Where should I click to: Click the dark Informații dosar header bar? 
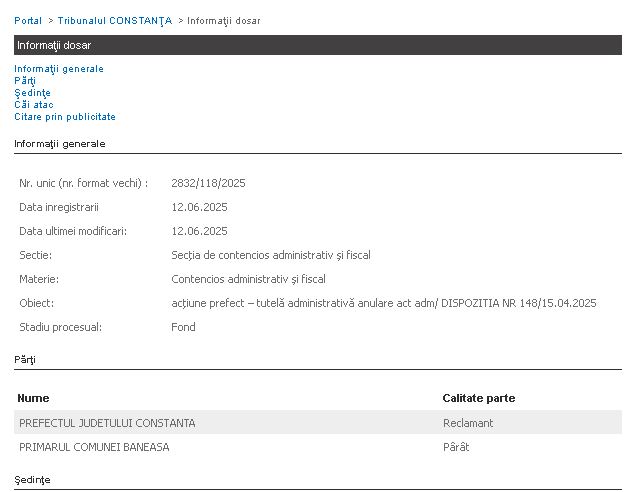tap(318, 45)
